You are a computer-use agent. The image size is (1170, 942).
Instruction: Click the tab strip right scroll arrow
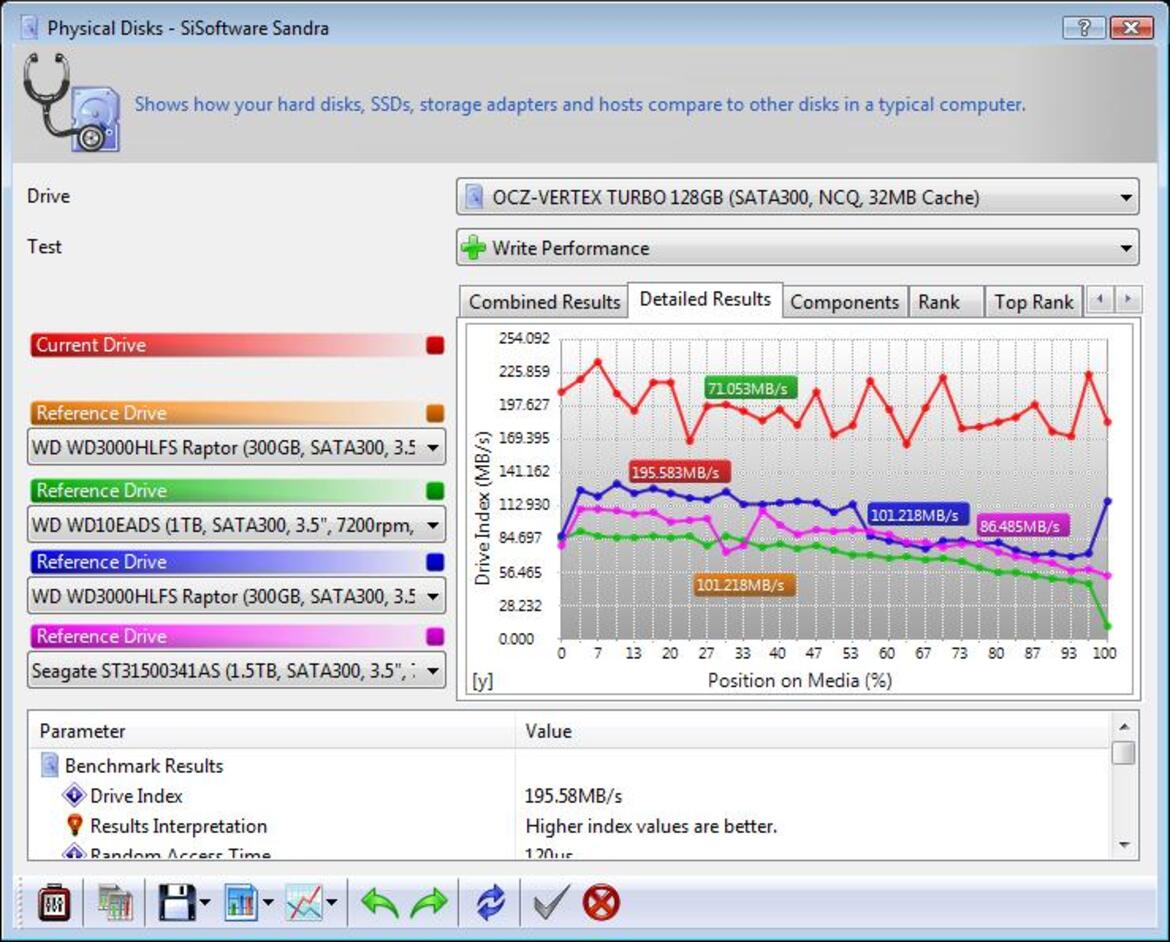1127,299
